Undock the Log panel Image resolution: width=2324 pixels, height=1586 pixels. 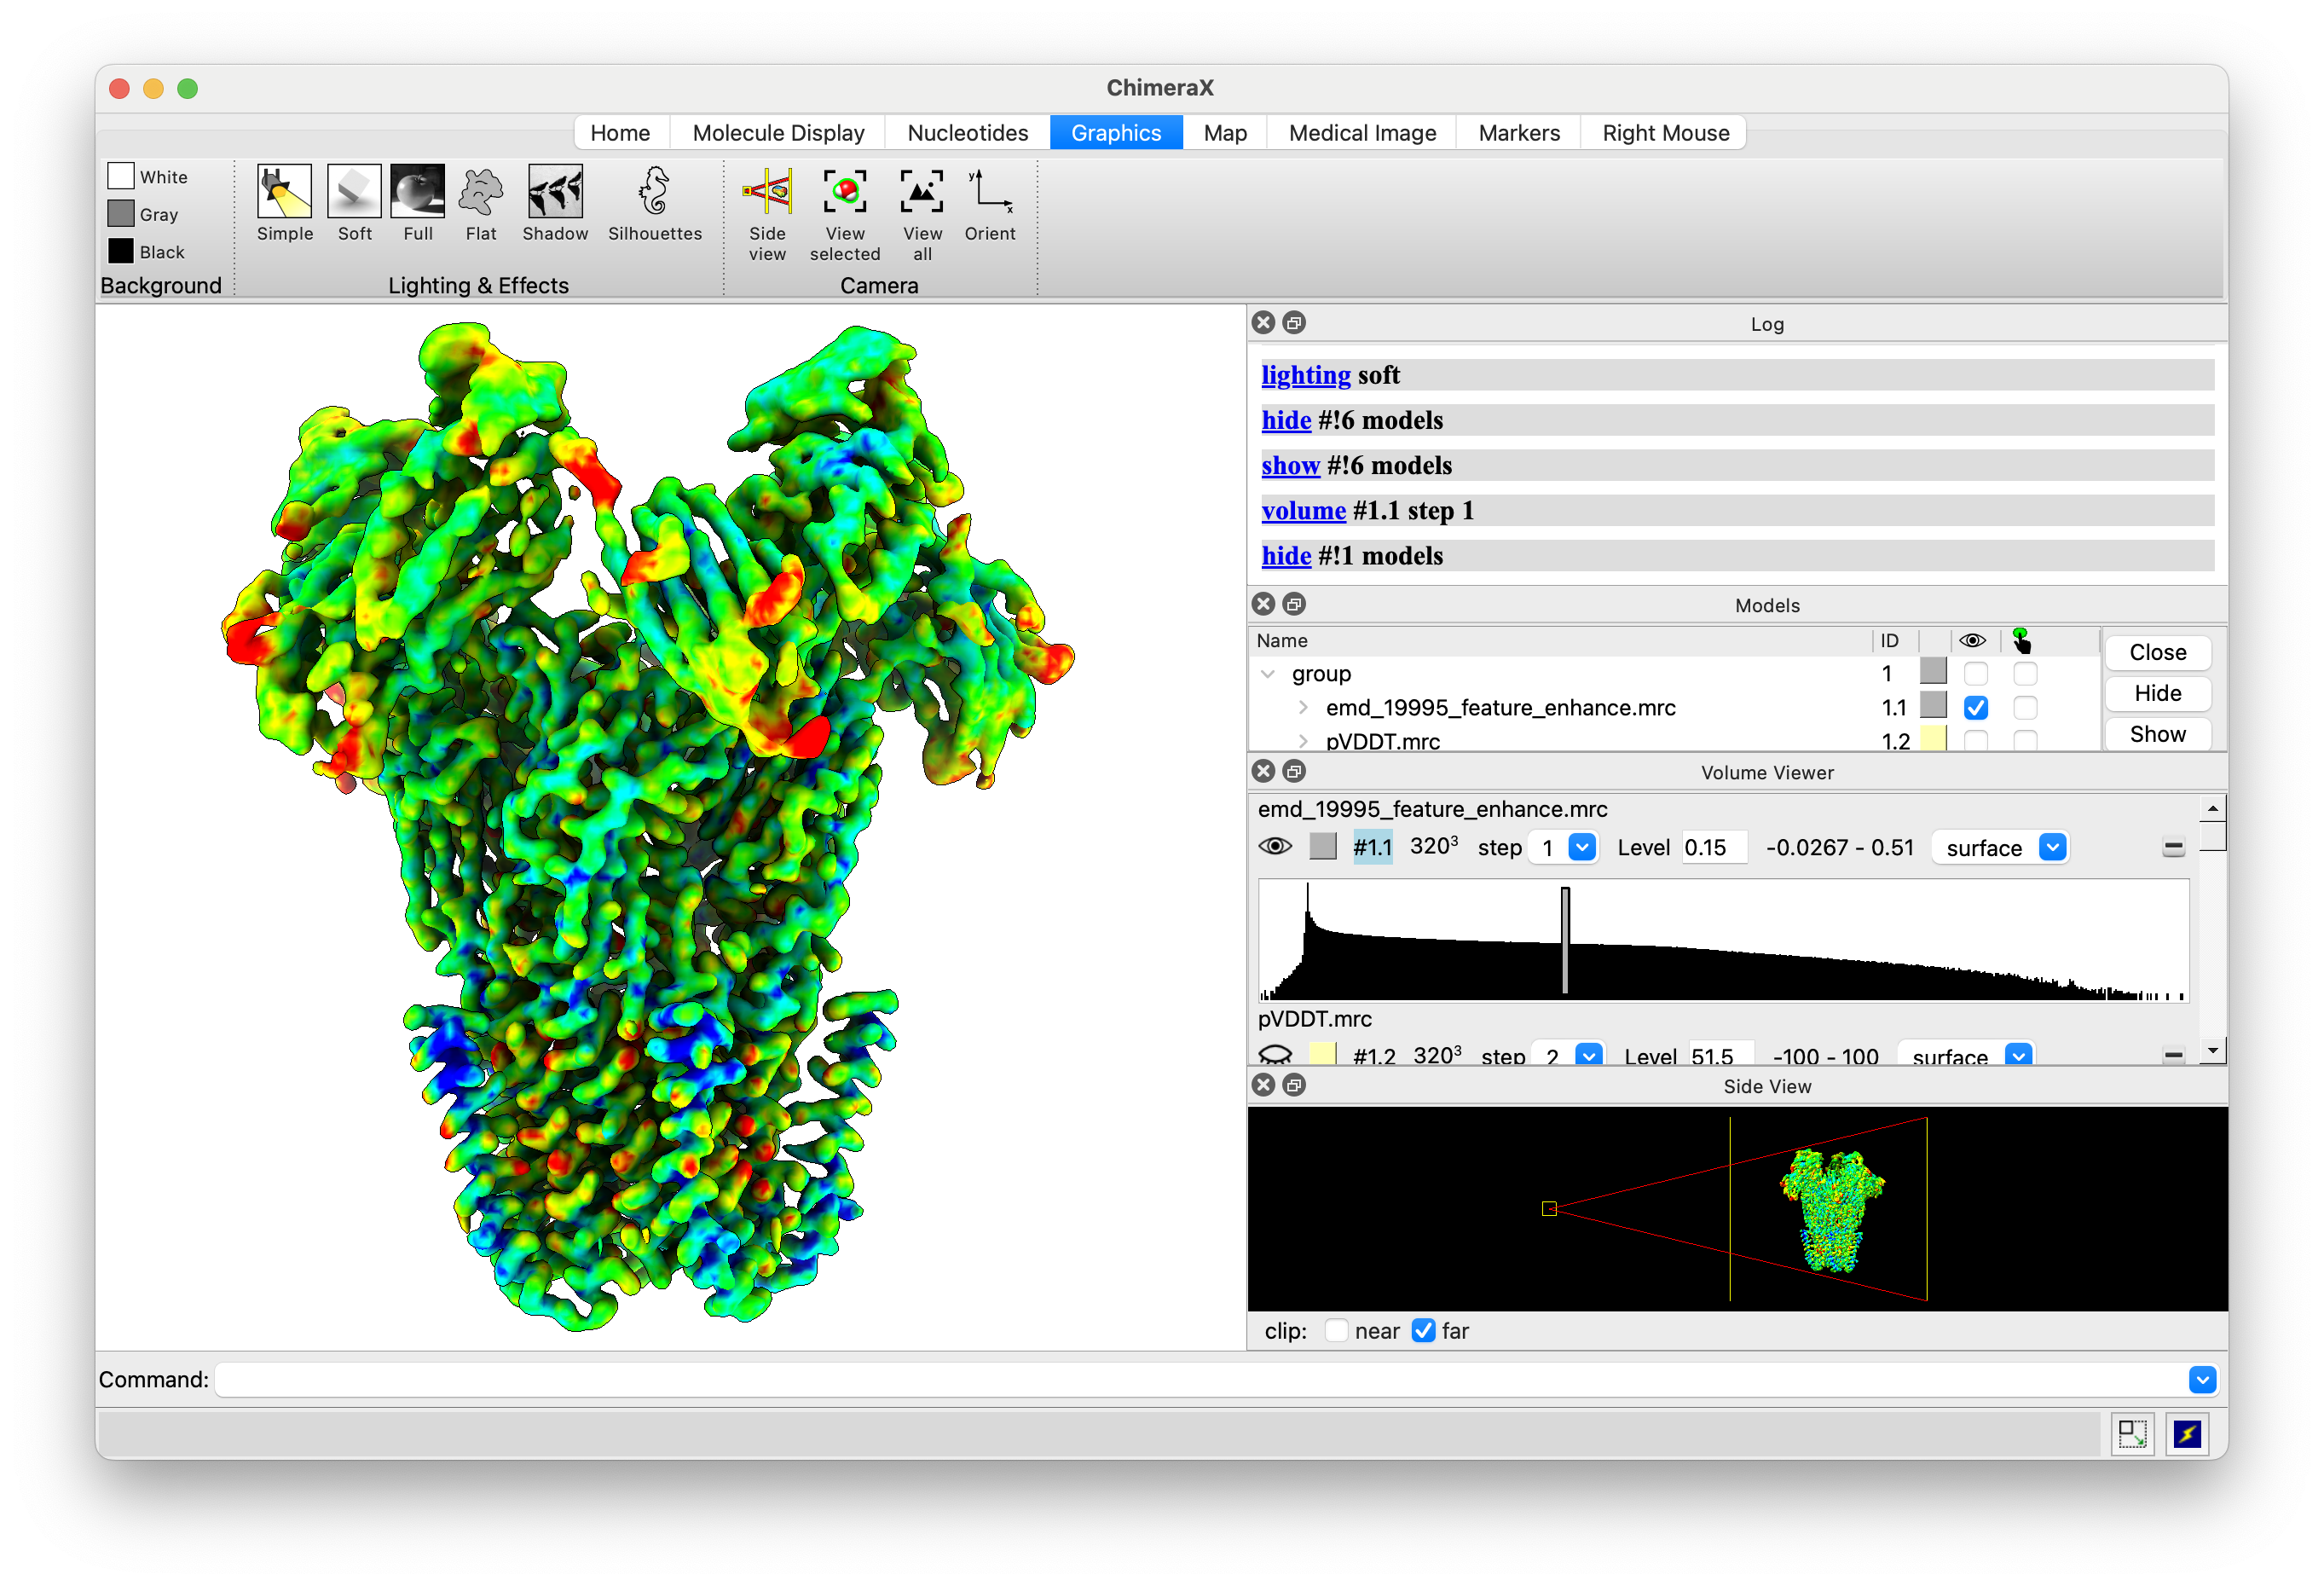click(x=1294, y=323)
